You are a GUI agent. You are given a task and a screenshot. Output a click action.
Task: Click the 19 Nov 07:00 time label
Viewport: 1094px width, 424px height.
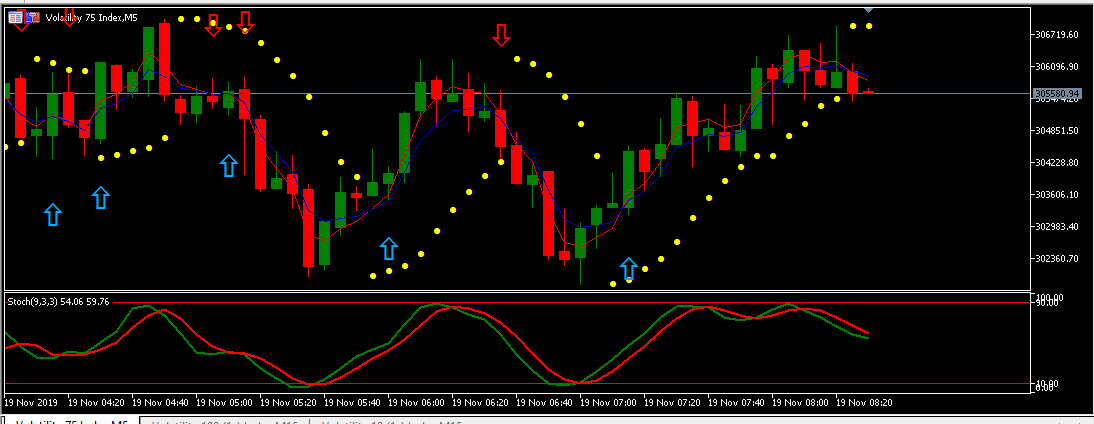609,402
